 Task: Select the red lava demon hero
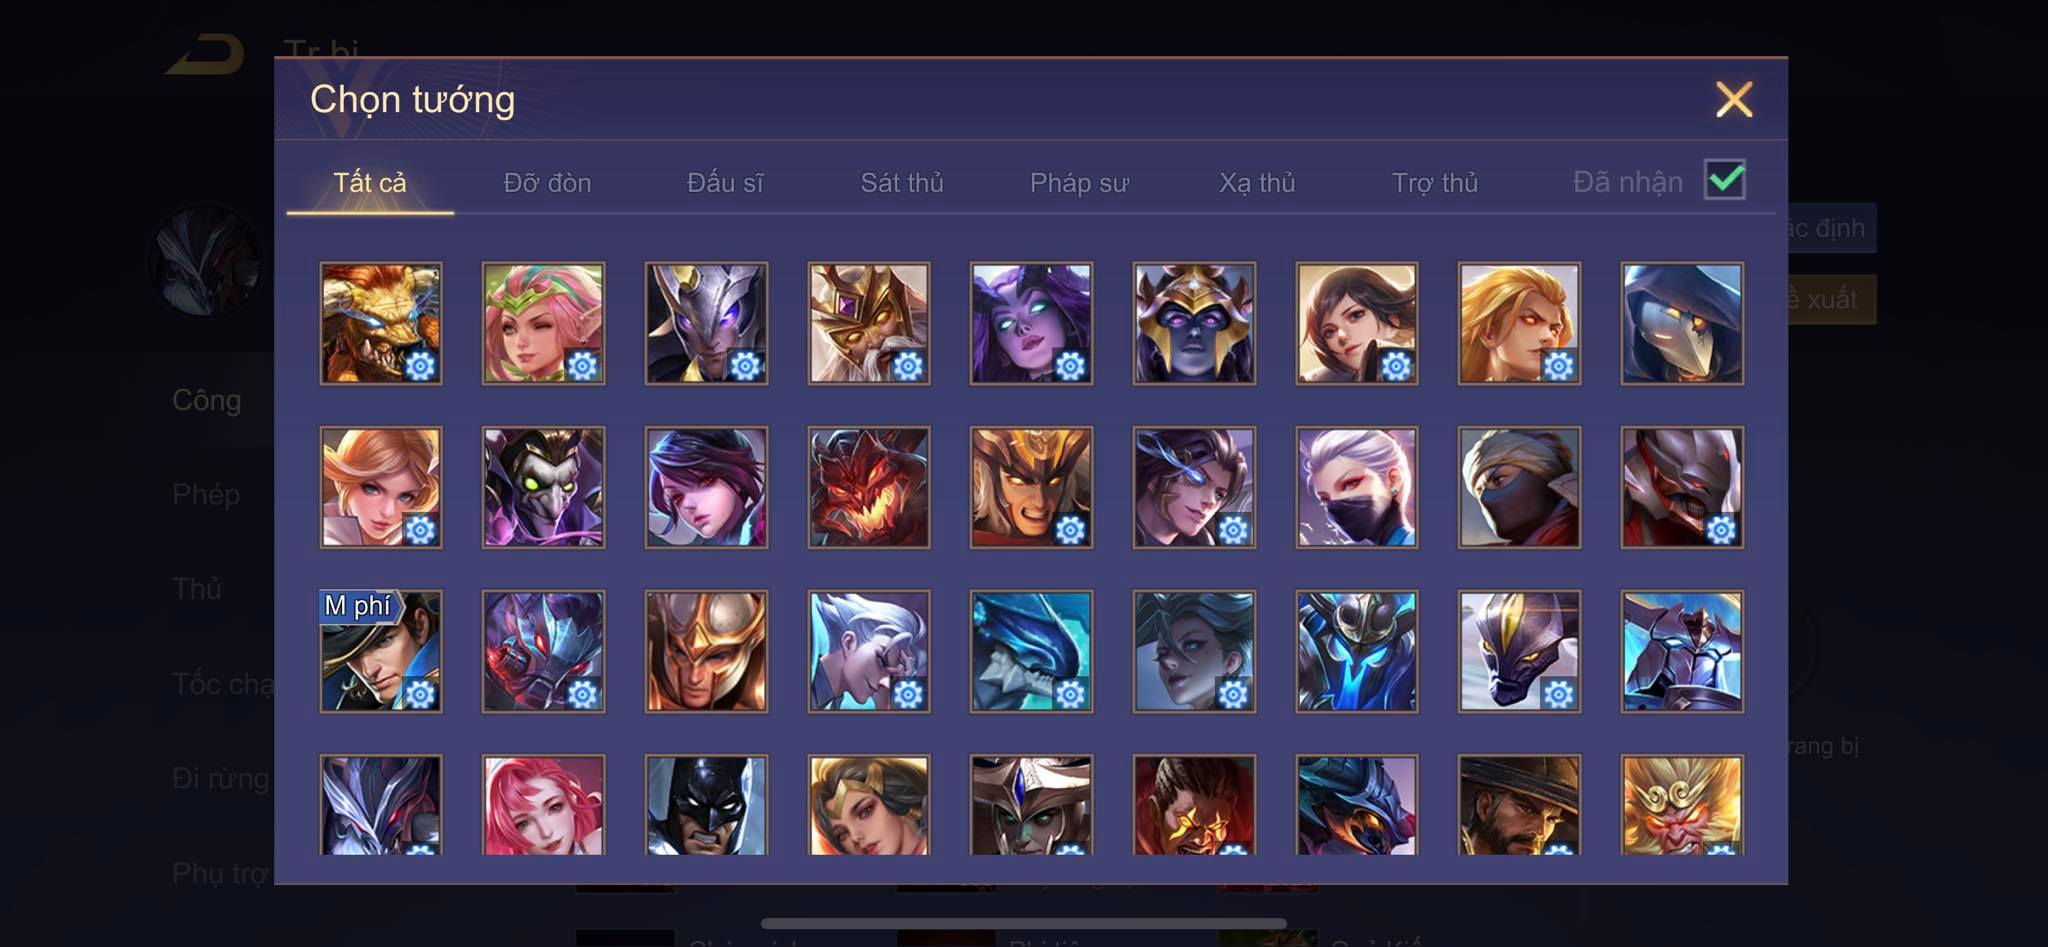869,487
